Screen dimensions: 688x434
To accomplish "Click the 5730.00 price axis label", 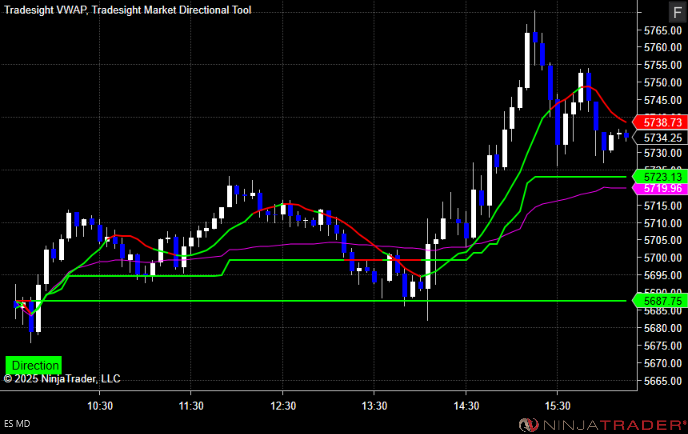I will [663, 153].
